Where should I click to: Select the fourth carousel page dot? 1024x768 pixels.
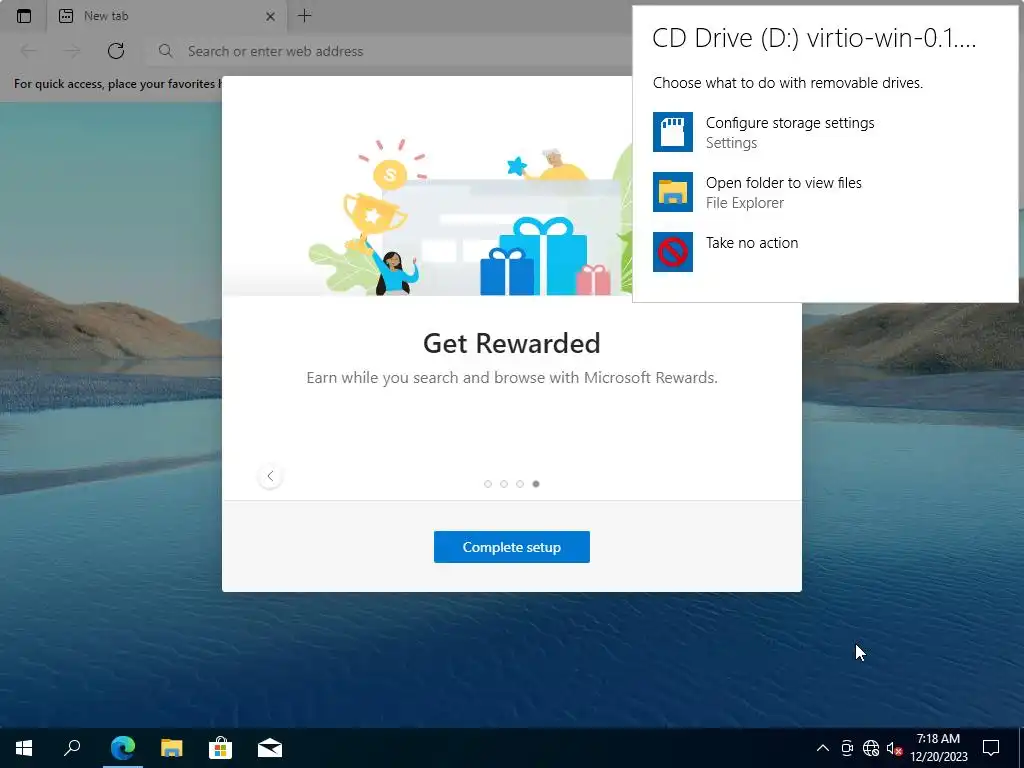[x=536, y=484]
